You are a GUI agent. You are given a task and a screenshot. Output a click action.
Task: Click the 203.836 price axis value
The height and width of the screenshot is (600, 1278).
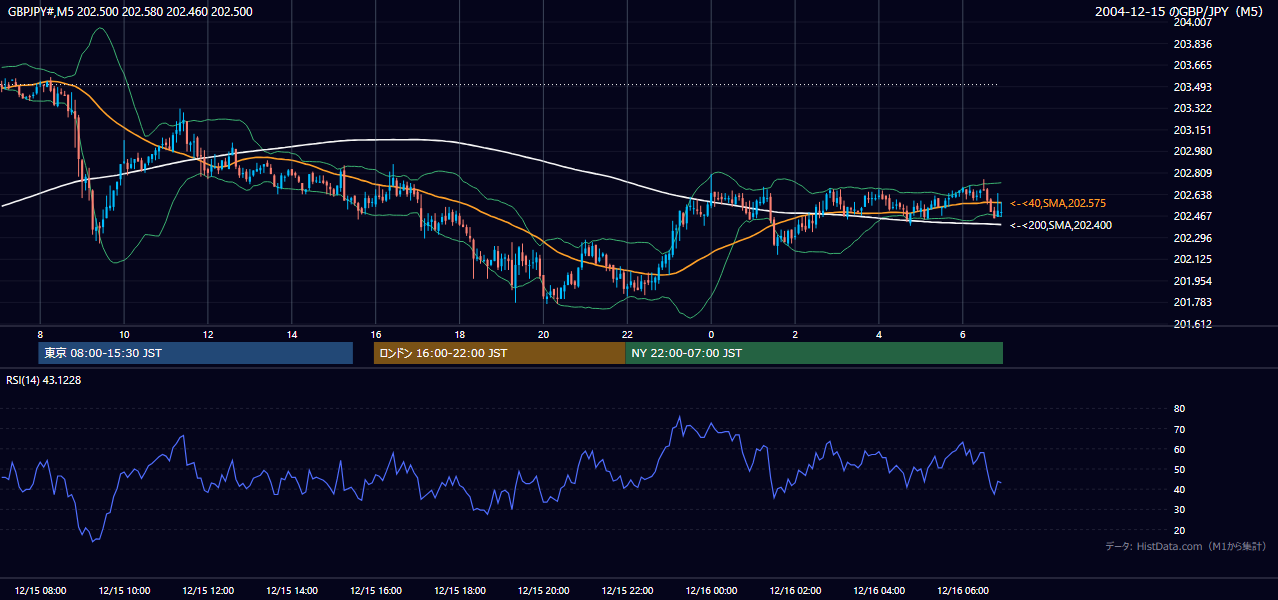tap(1192, 44)
